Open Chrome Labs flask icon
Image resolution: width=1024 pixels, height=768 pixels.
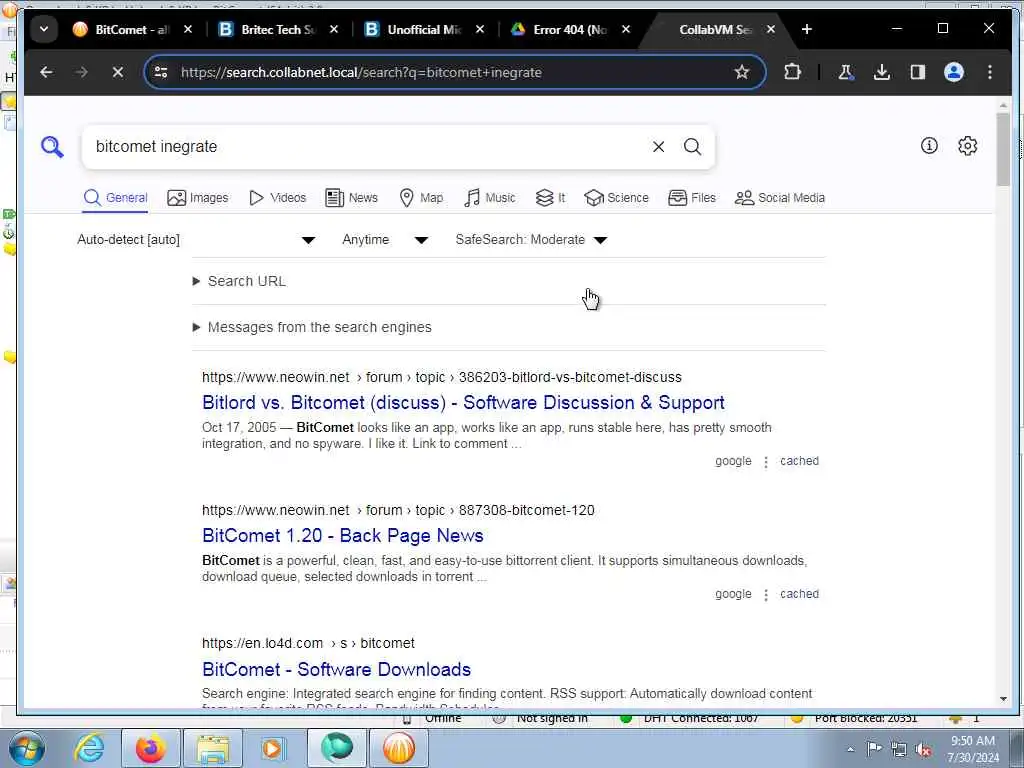pos(846,72)
